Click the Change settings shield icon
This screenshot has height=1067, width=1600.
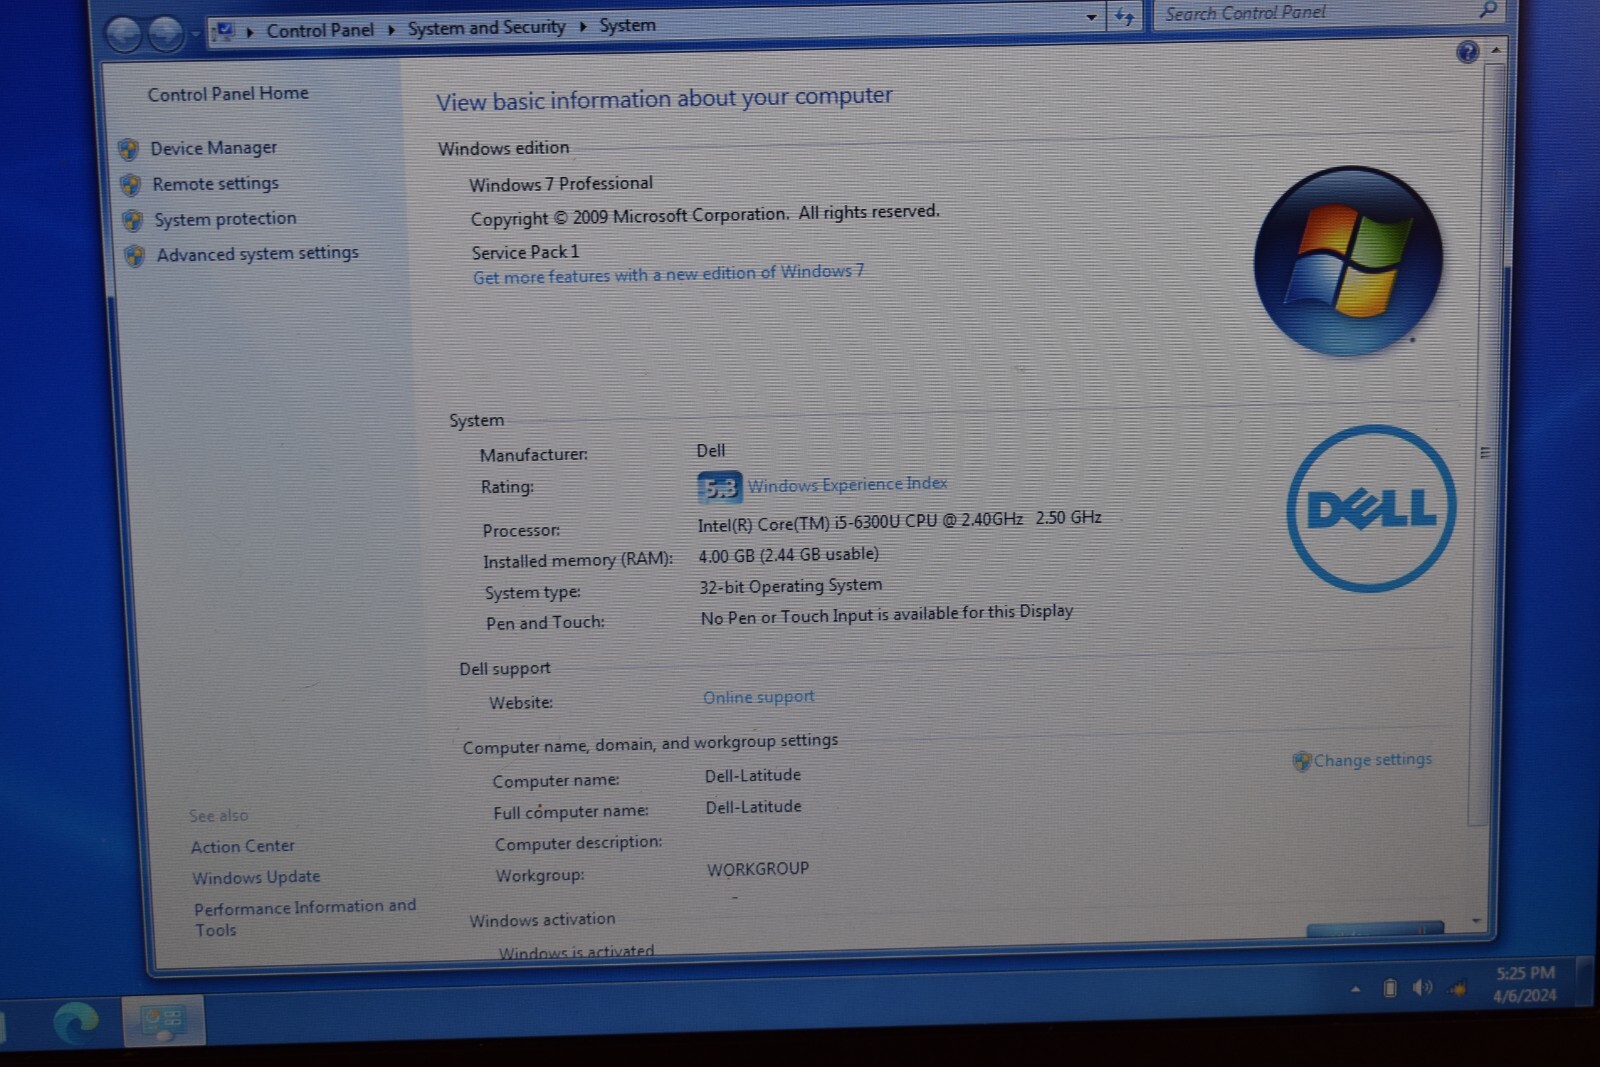tap(1301, 762)
